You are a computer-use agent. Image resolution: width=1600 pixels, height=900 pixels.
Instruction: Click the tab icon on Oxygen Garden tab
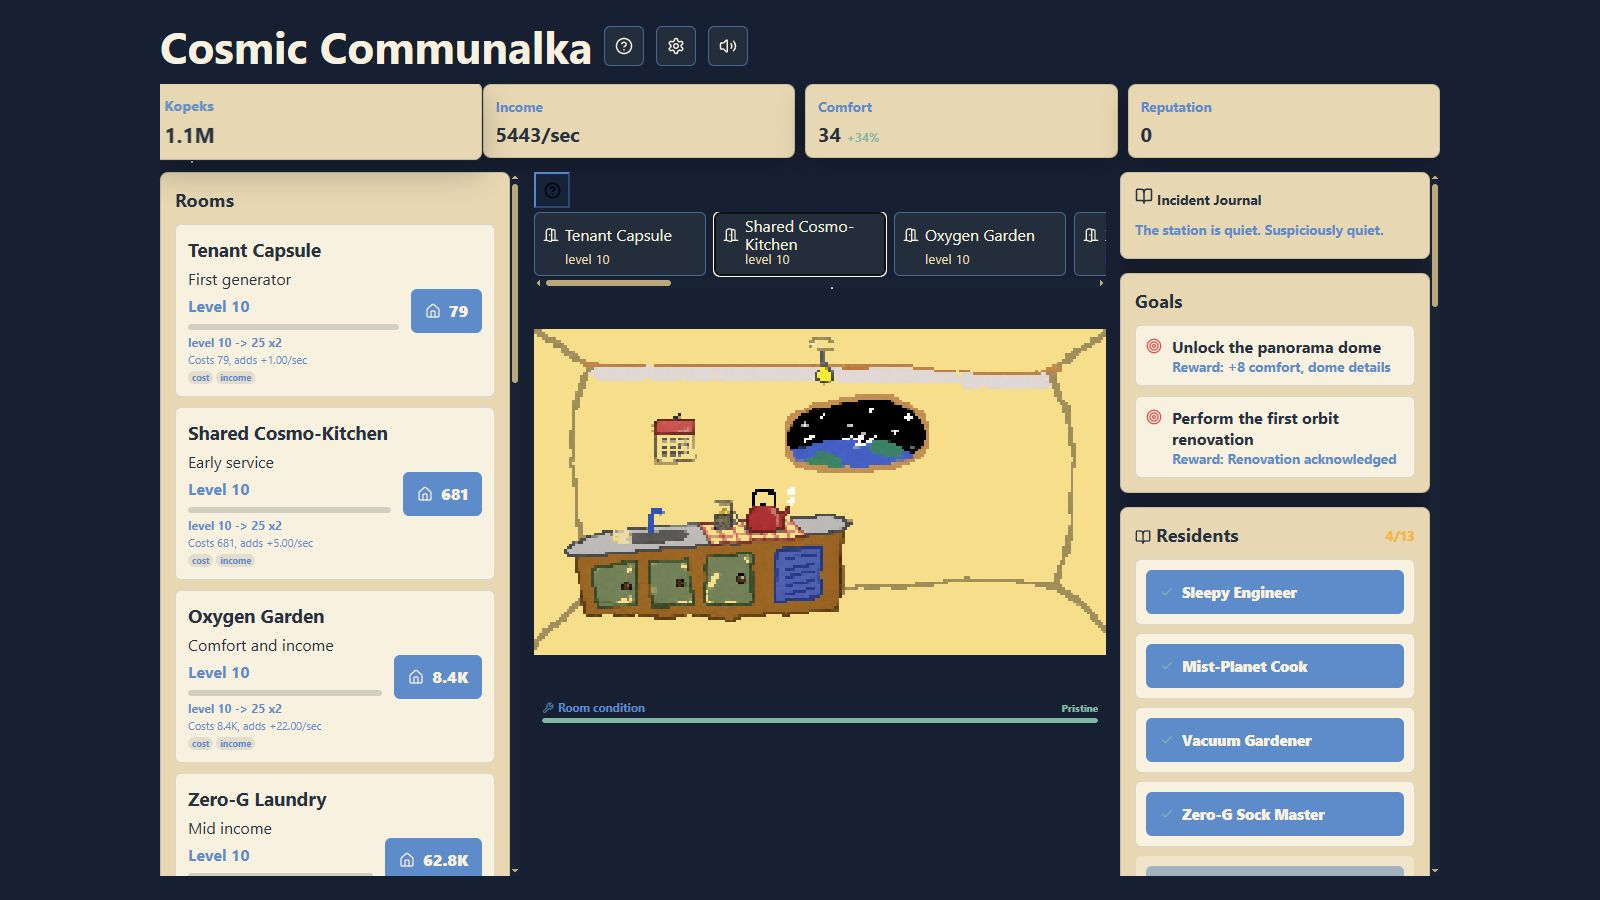[x=910, y=236]
